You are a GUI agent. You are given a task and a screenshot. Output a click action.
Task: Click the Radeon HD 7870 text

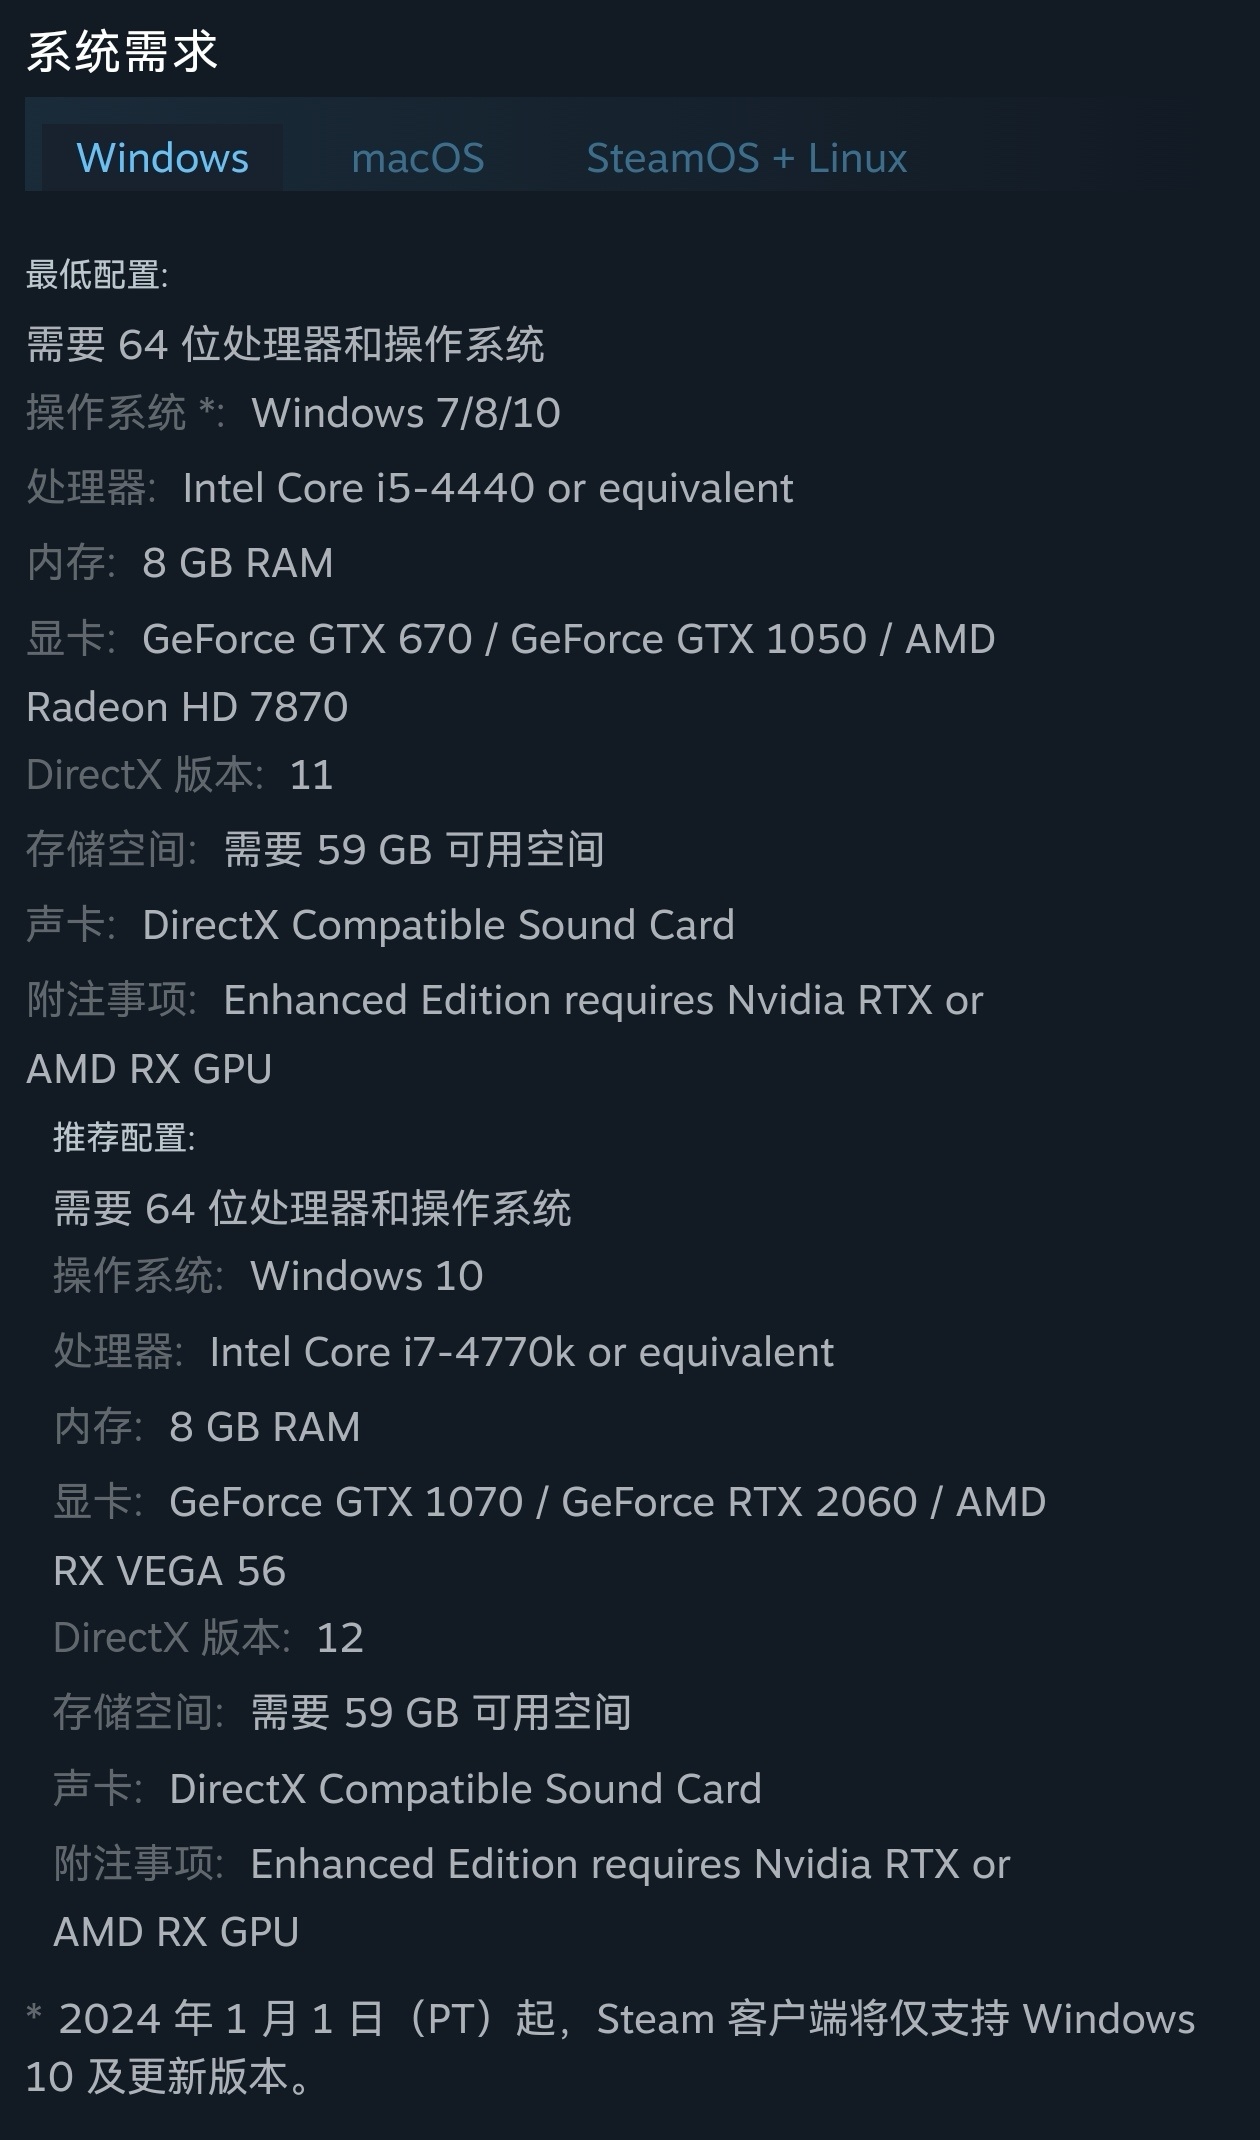click(187, 707)
